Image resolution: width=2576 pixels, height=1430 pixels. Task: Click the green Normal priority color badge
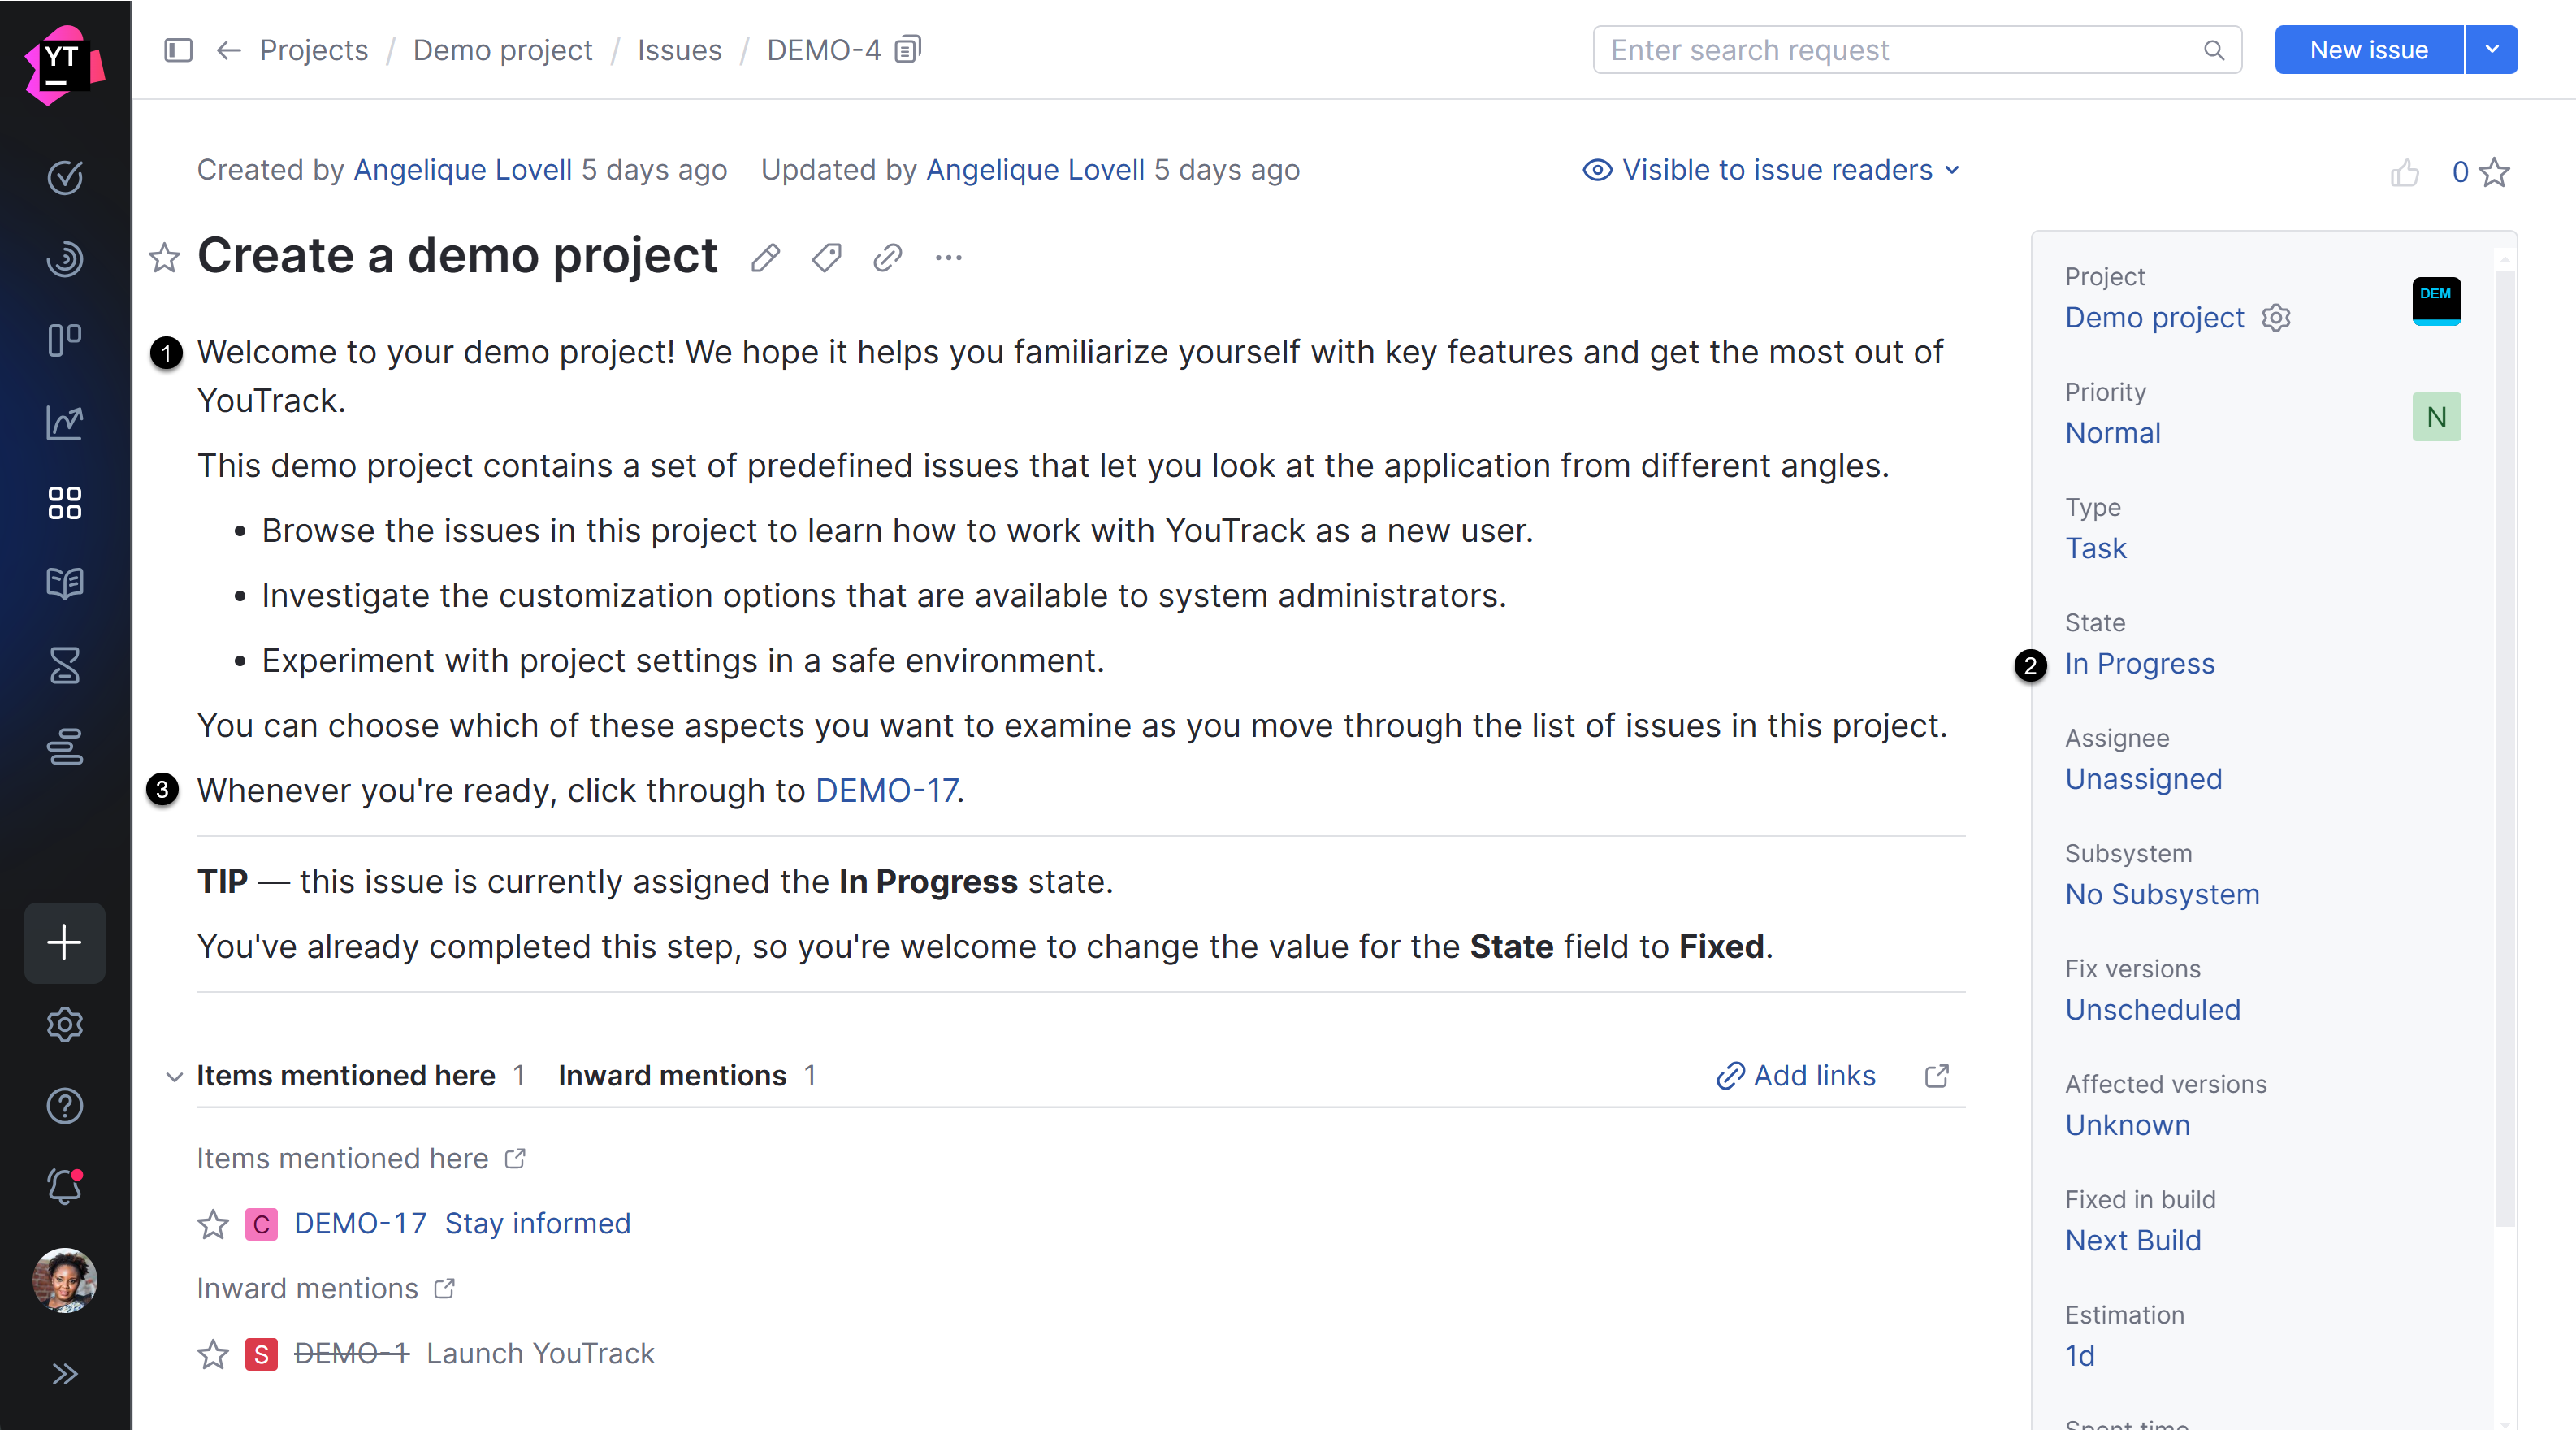click(x=2436, y=416)
